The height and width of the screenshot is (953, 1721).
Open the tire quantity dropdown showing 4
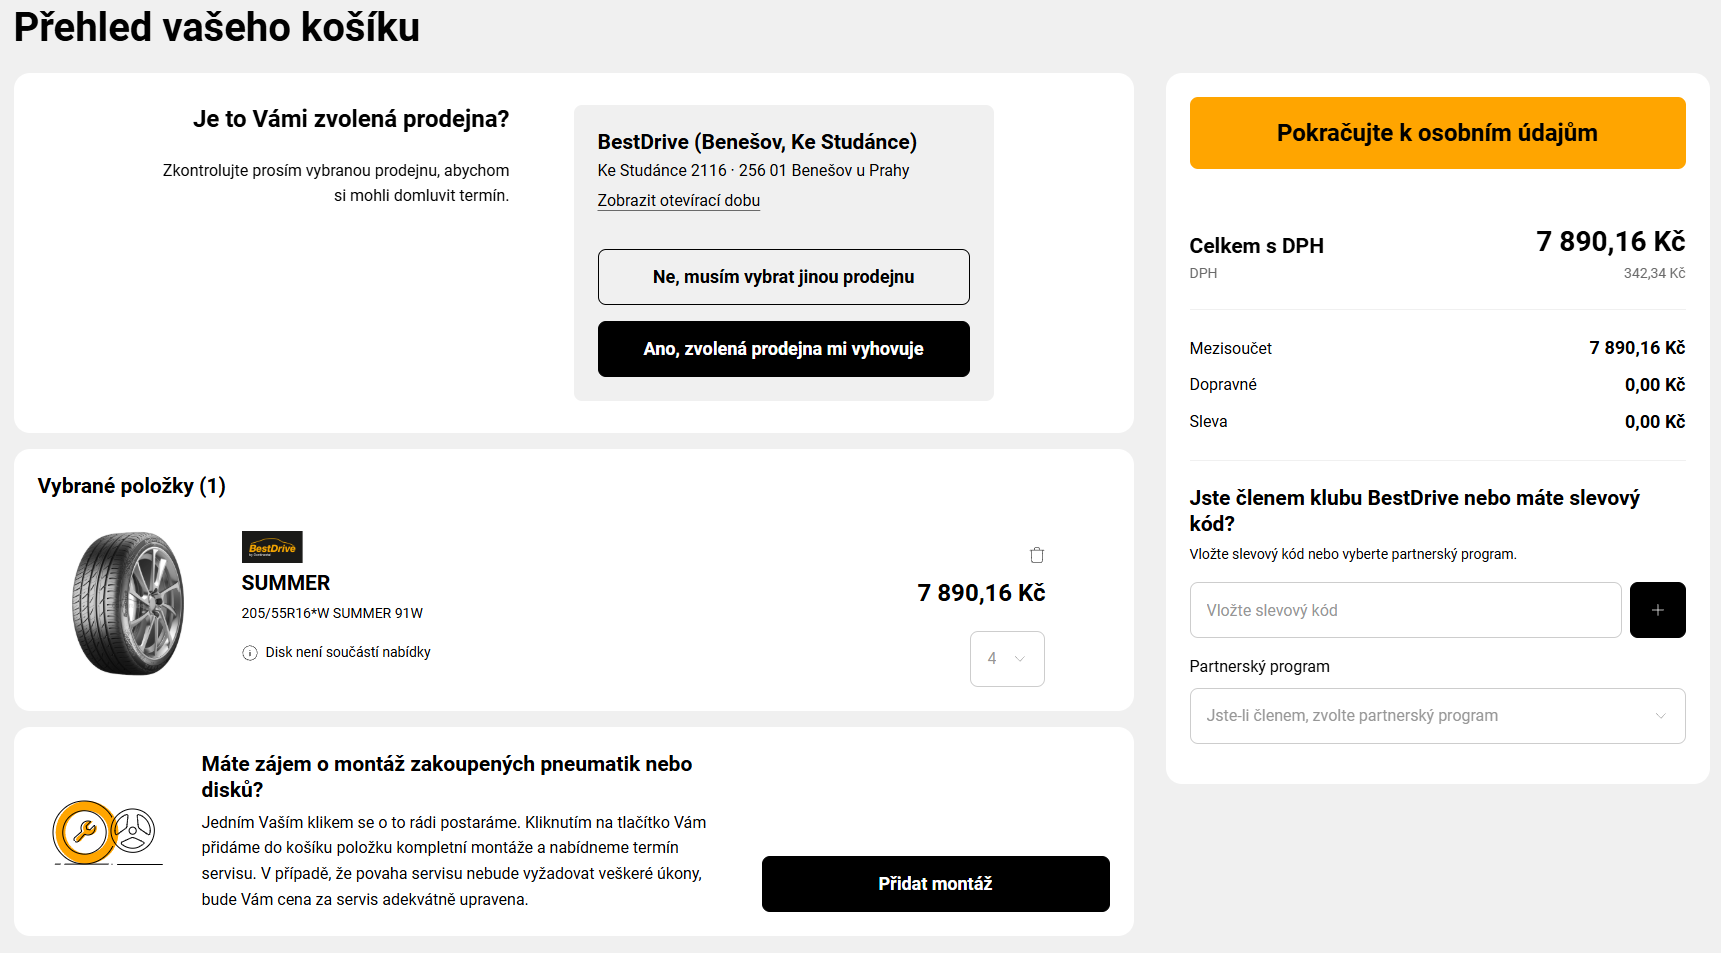(x=1007, y=659)
